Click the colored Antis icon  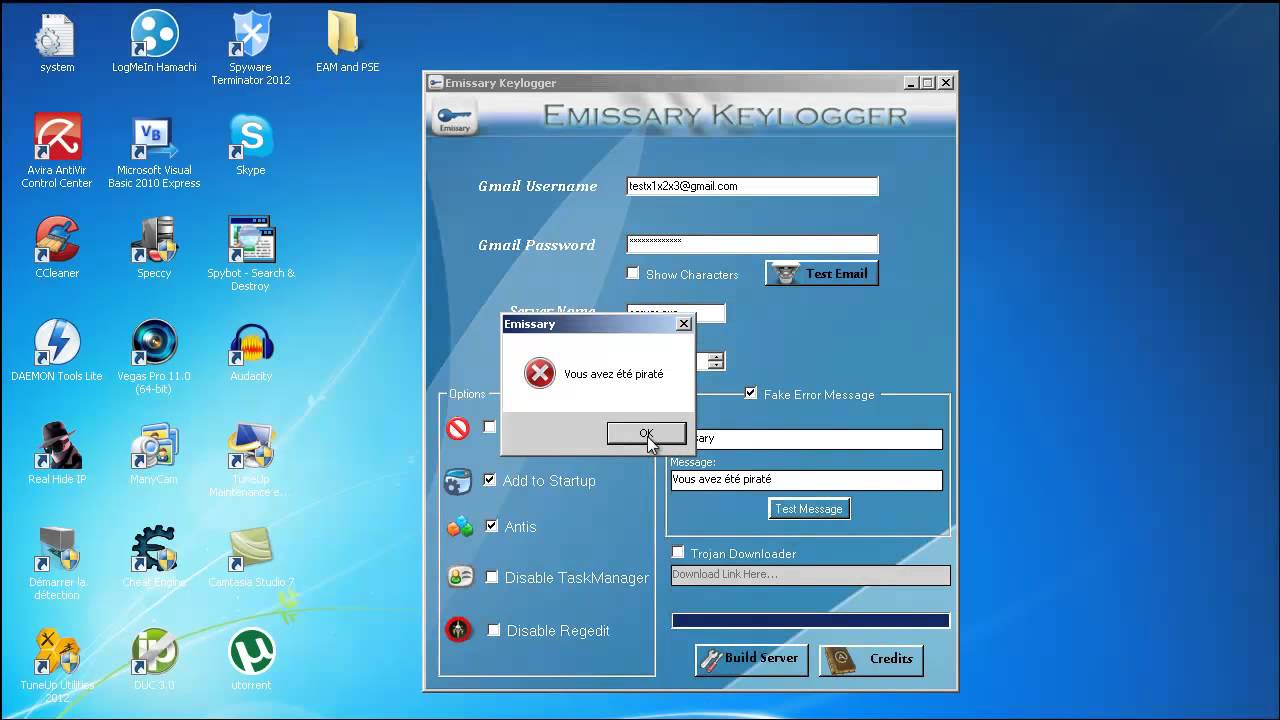click(x=460, y=527)
